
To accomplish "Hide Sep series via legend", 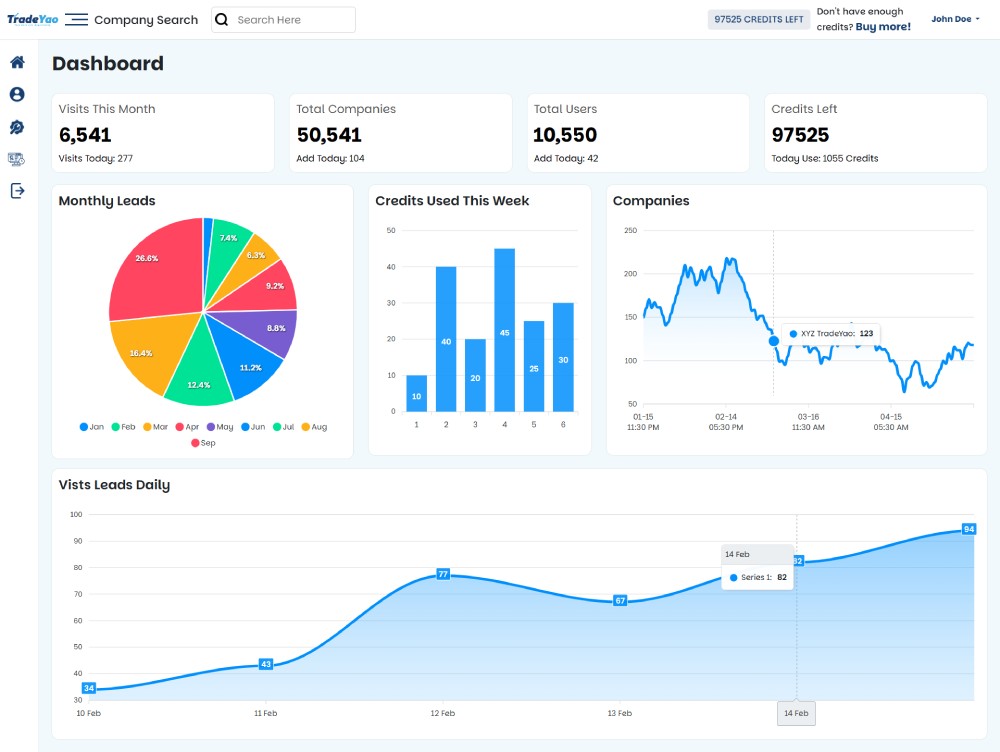I will click(x=203, y=443).
